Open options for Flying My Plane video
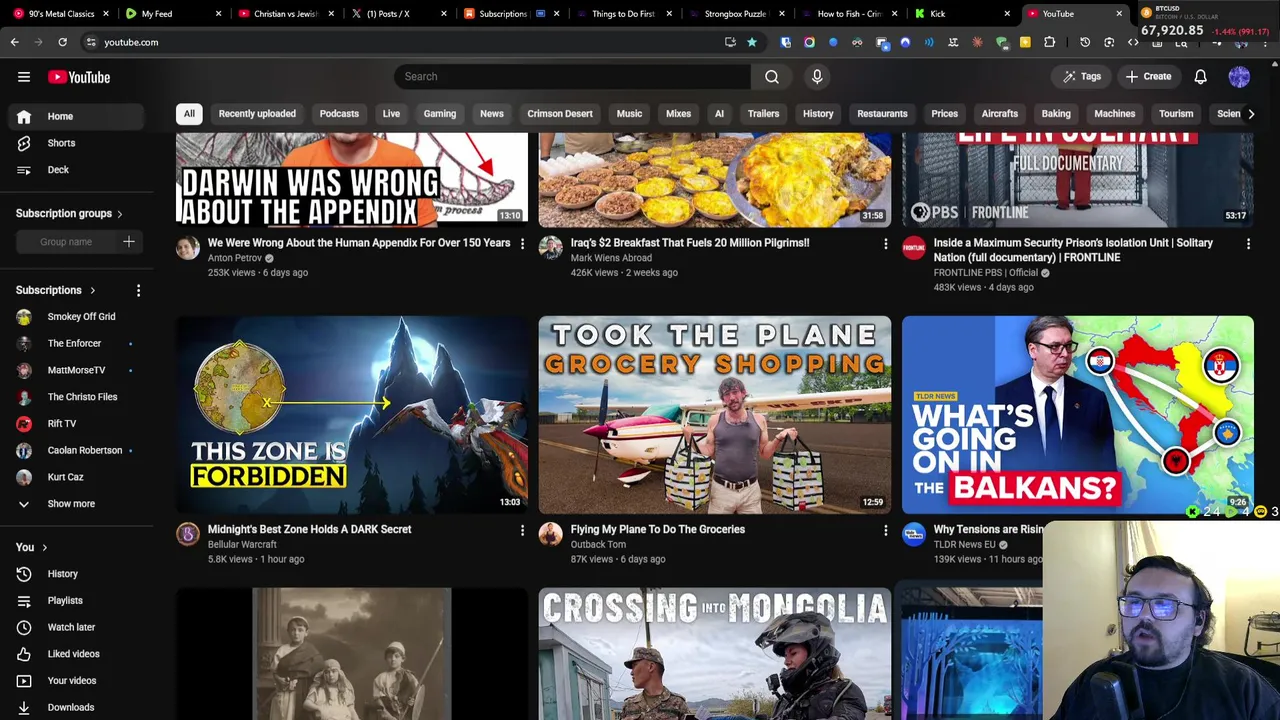The image size is (1280, 720). click(885, 531)
